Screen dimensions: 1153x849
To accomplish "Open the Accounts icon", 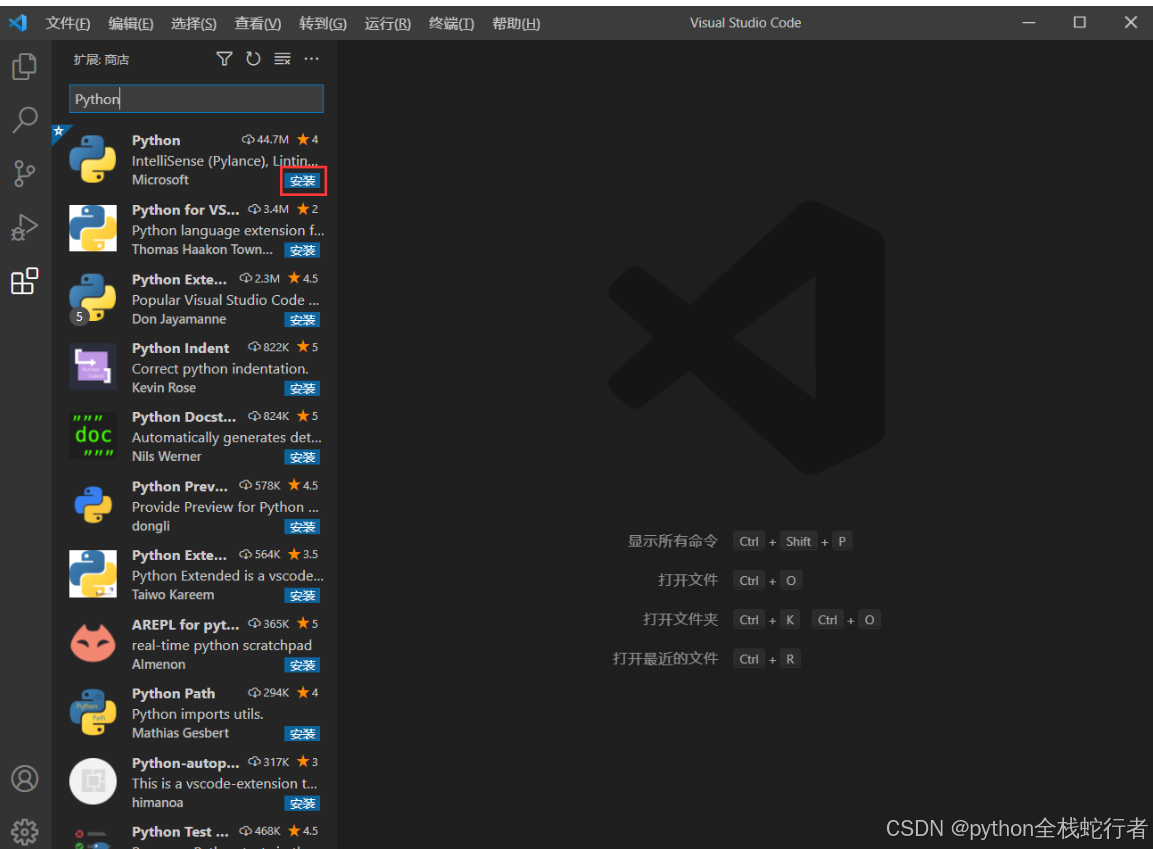I will (24, 778).
